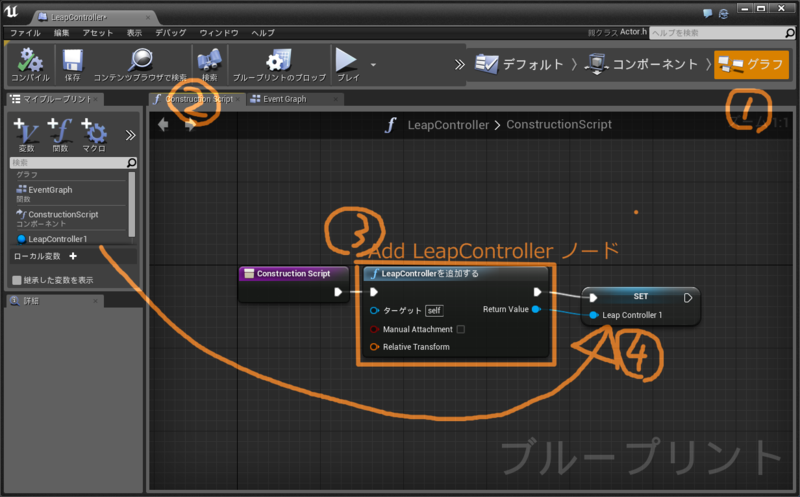Open ウィンドウ menu
The width and height of the screenshot is (800, 497).
[218, 33]
